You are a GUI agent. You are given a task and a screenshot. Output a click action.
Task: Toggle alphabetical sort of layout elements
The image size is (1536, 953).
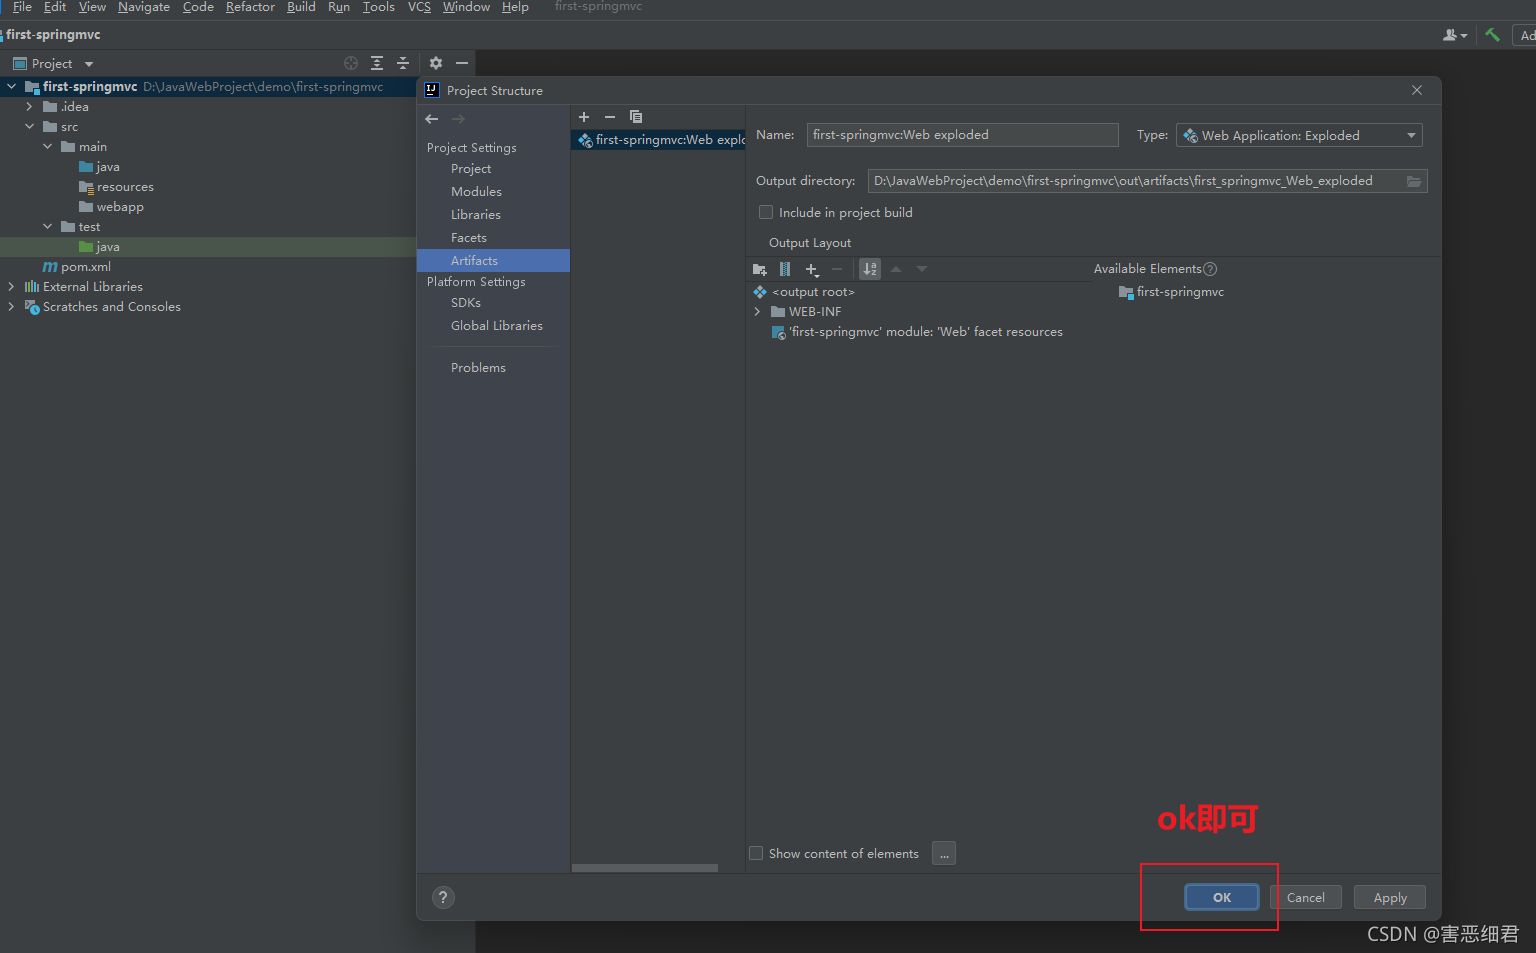(x=870, y=269)
